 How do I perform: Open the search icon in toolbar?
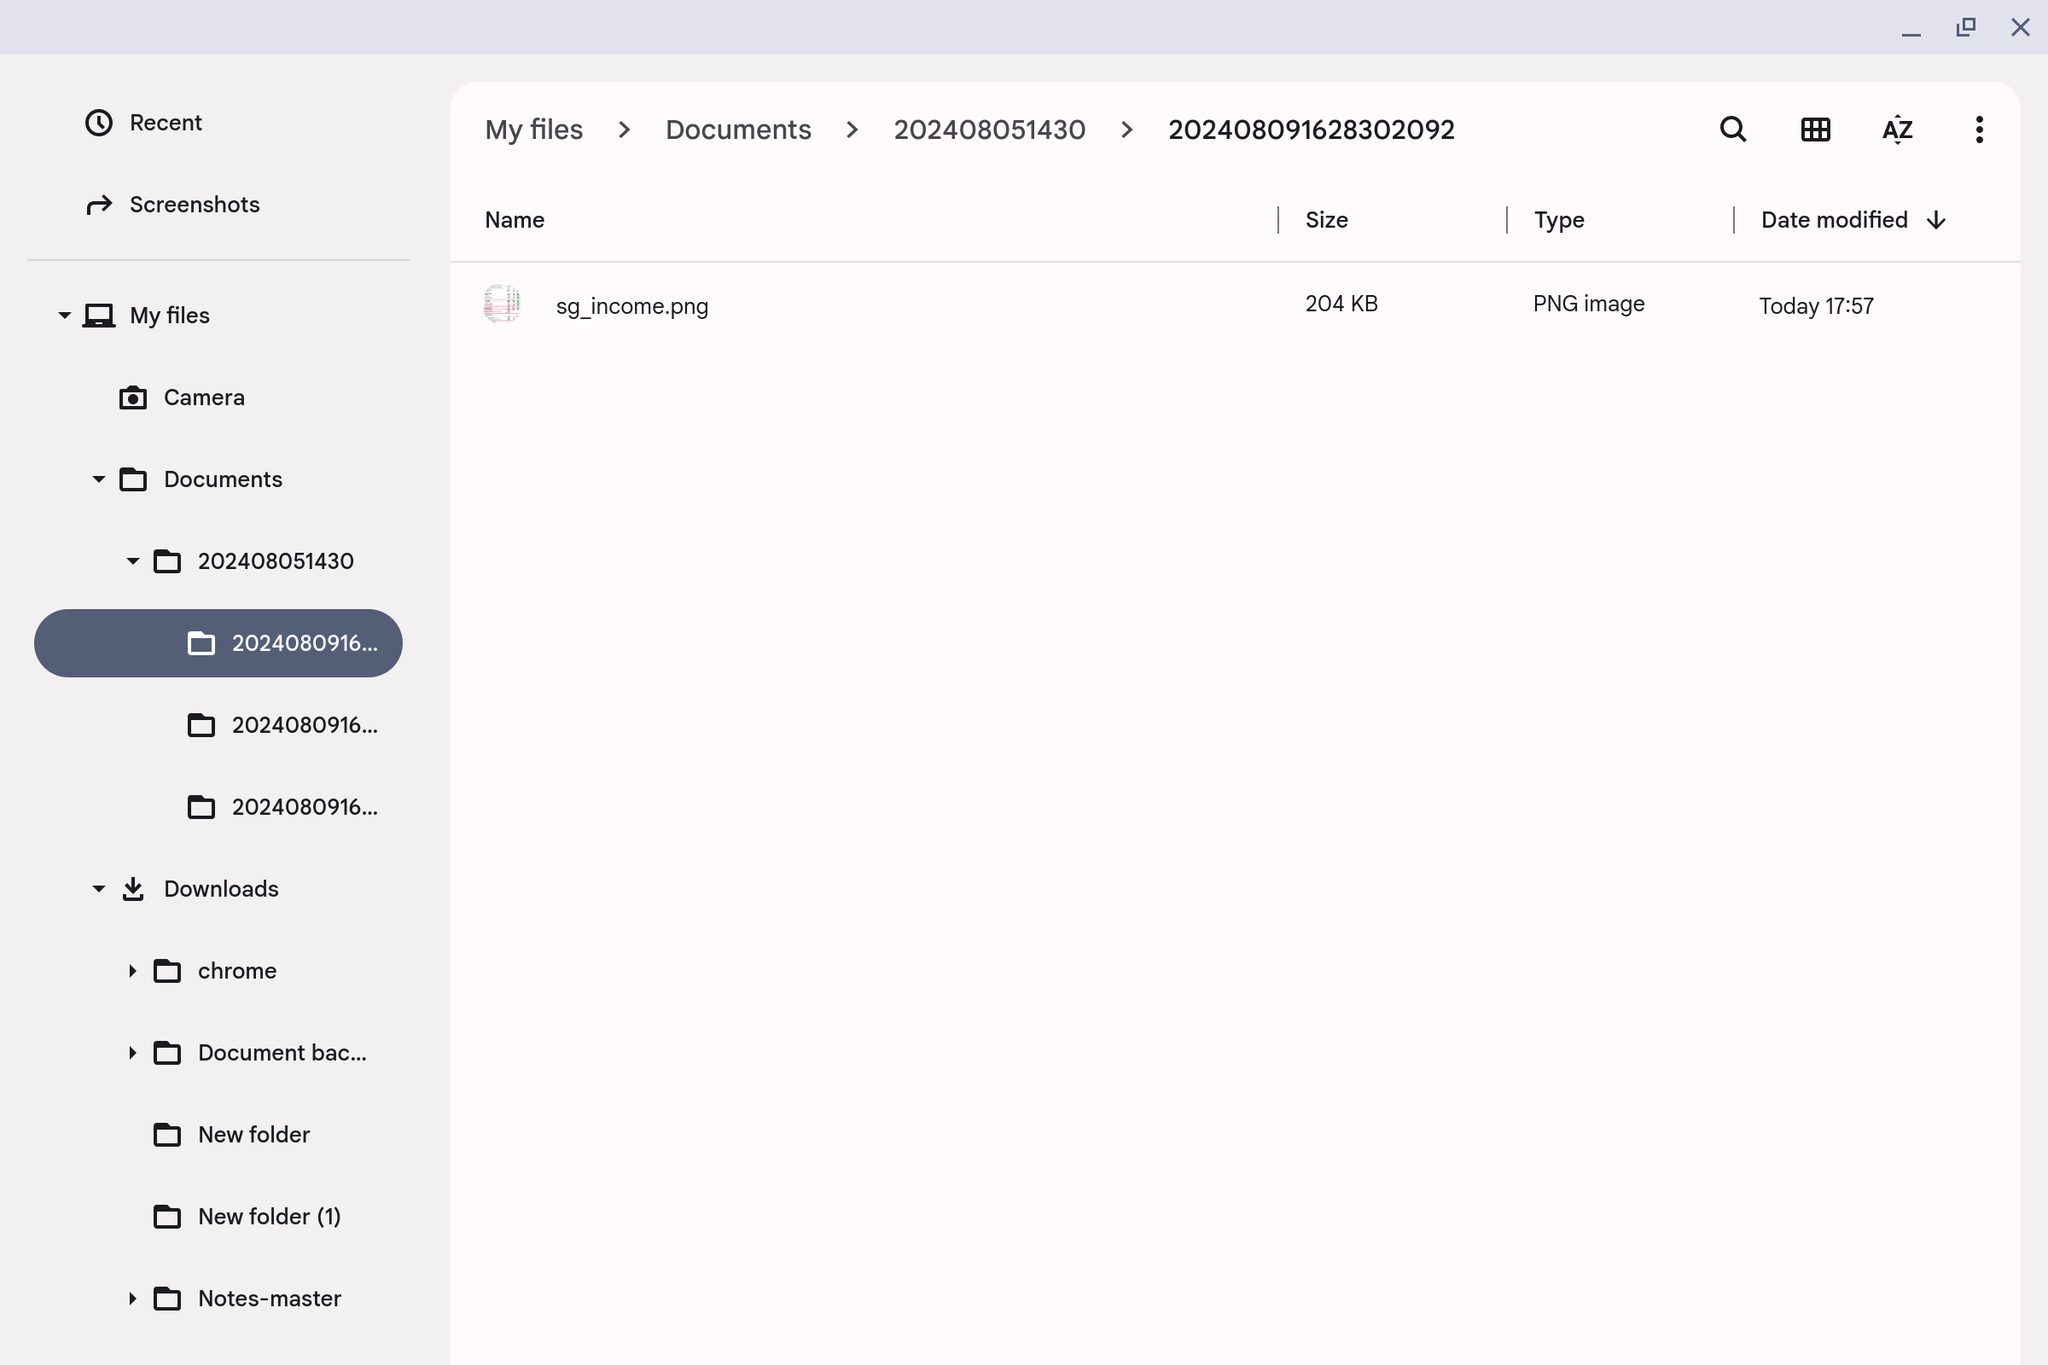1733,130
